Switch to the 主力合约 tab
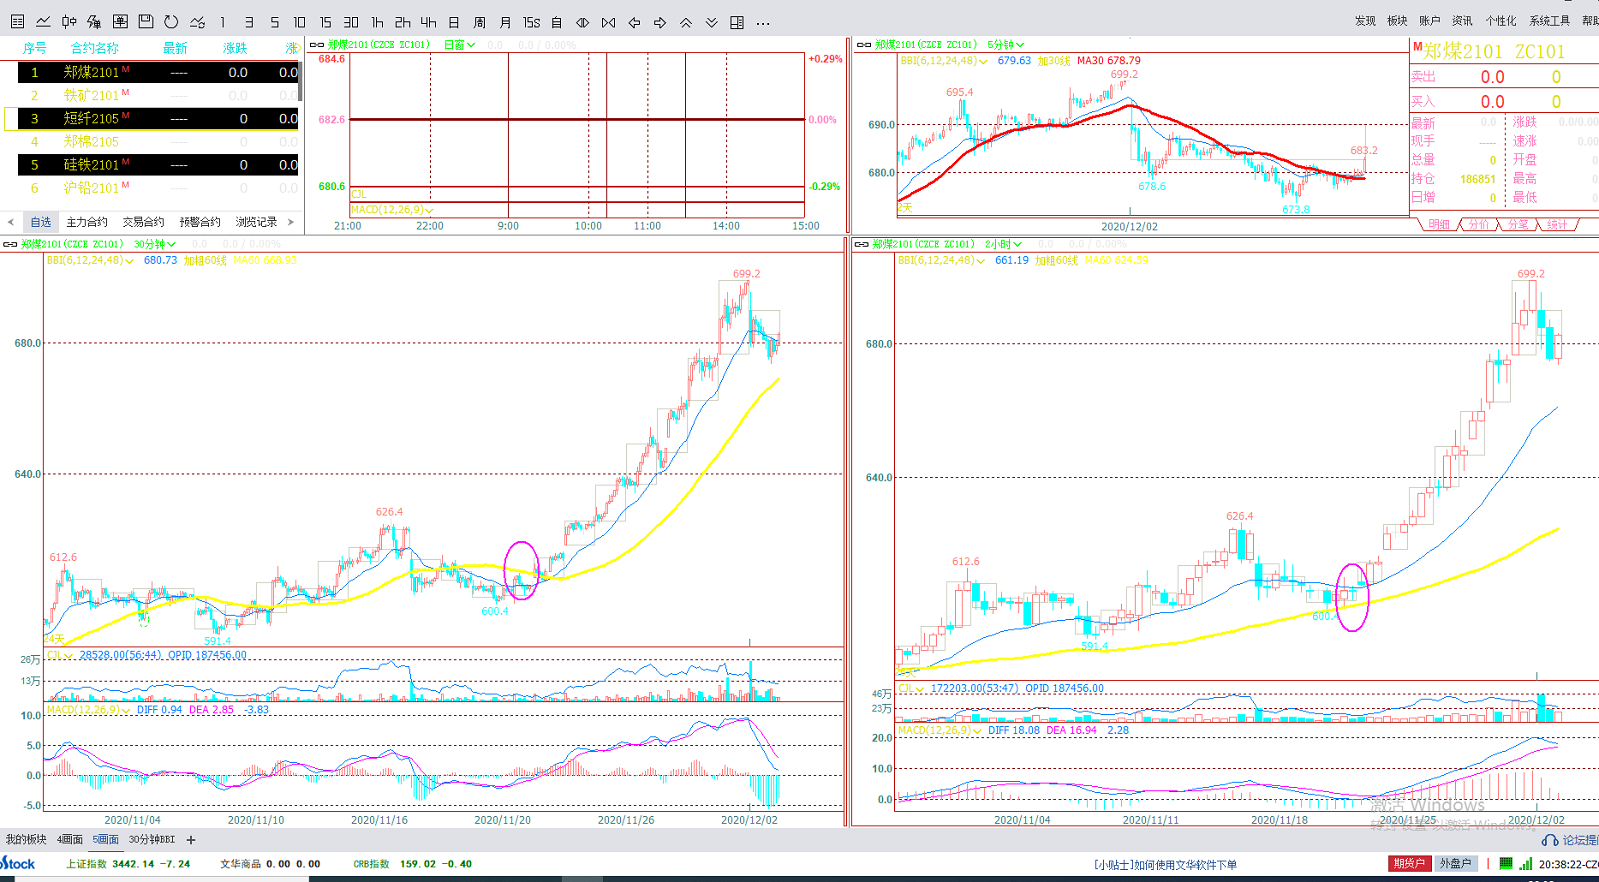Viewport: 1599px width, 882px height. tap(87, 222)
